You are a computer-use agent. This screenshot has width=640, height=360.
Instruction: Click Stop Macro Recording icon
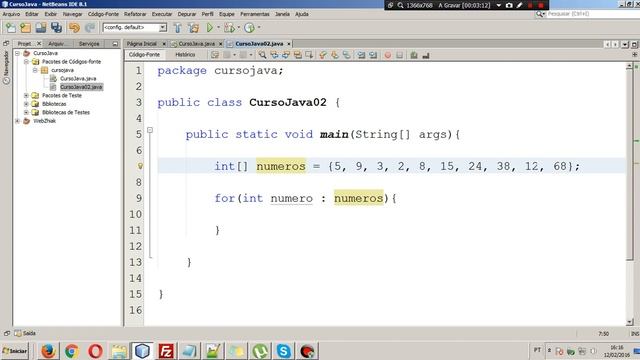400,55
